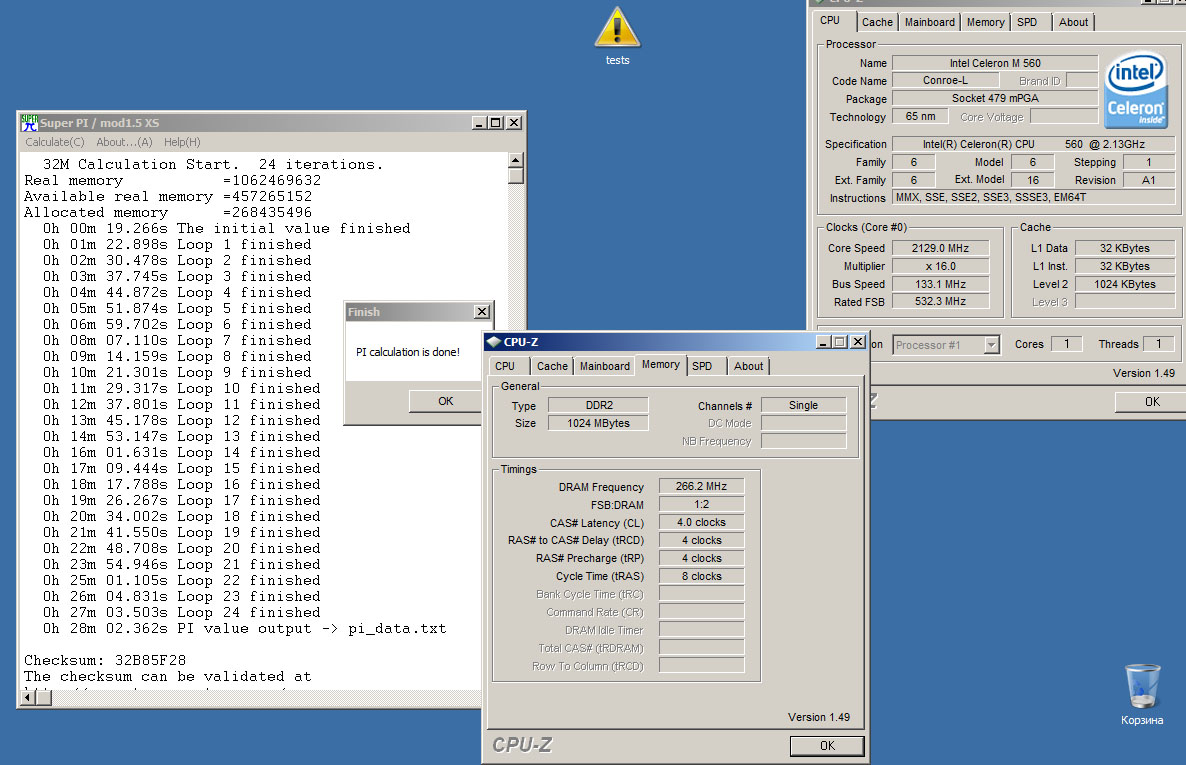This screenshot has height=765, width=1186.
Task: Select CPU tab in background CPU-Z window
Action: pyautogui.click(x=830, y=20)
